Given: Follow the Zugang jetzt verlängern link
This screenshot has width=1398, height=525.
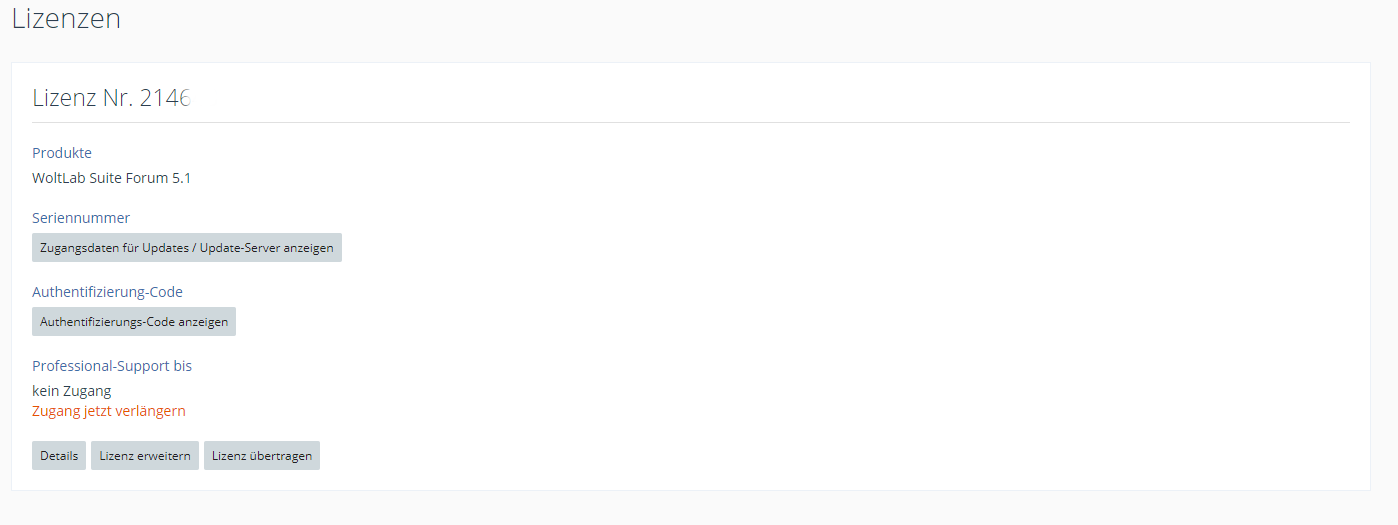Looking at the screenshot, I should click(109, 411).
